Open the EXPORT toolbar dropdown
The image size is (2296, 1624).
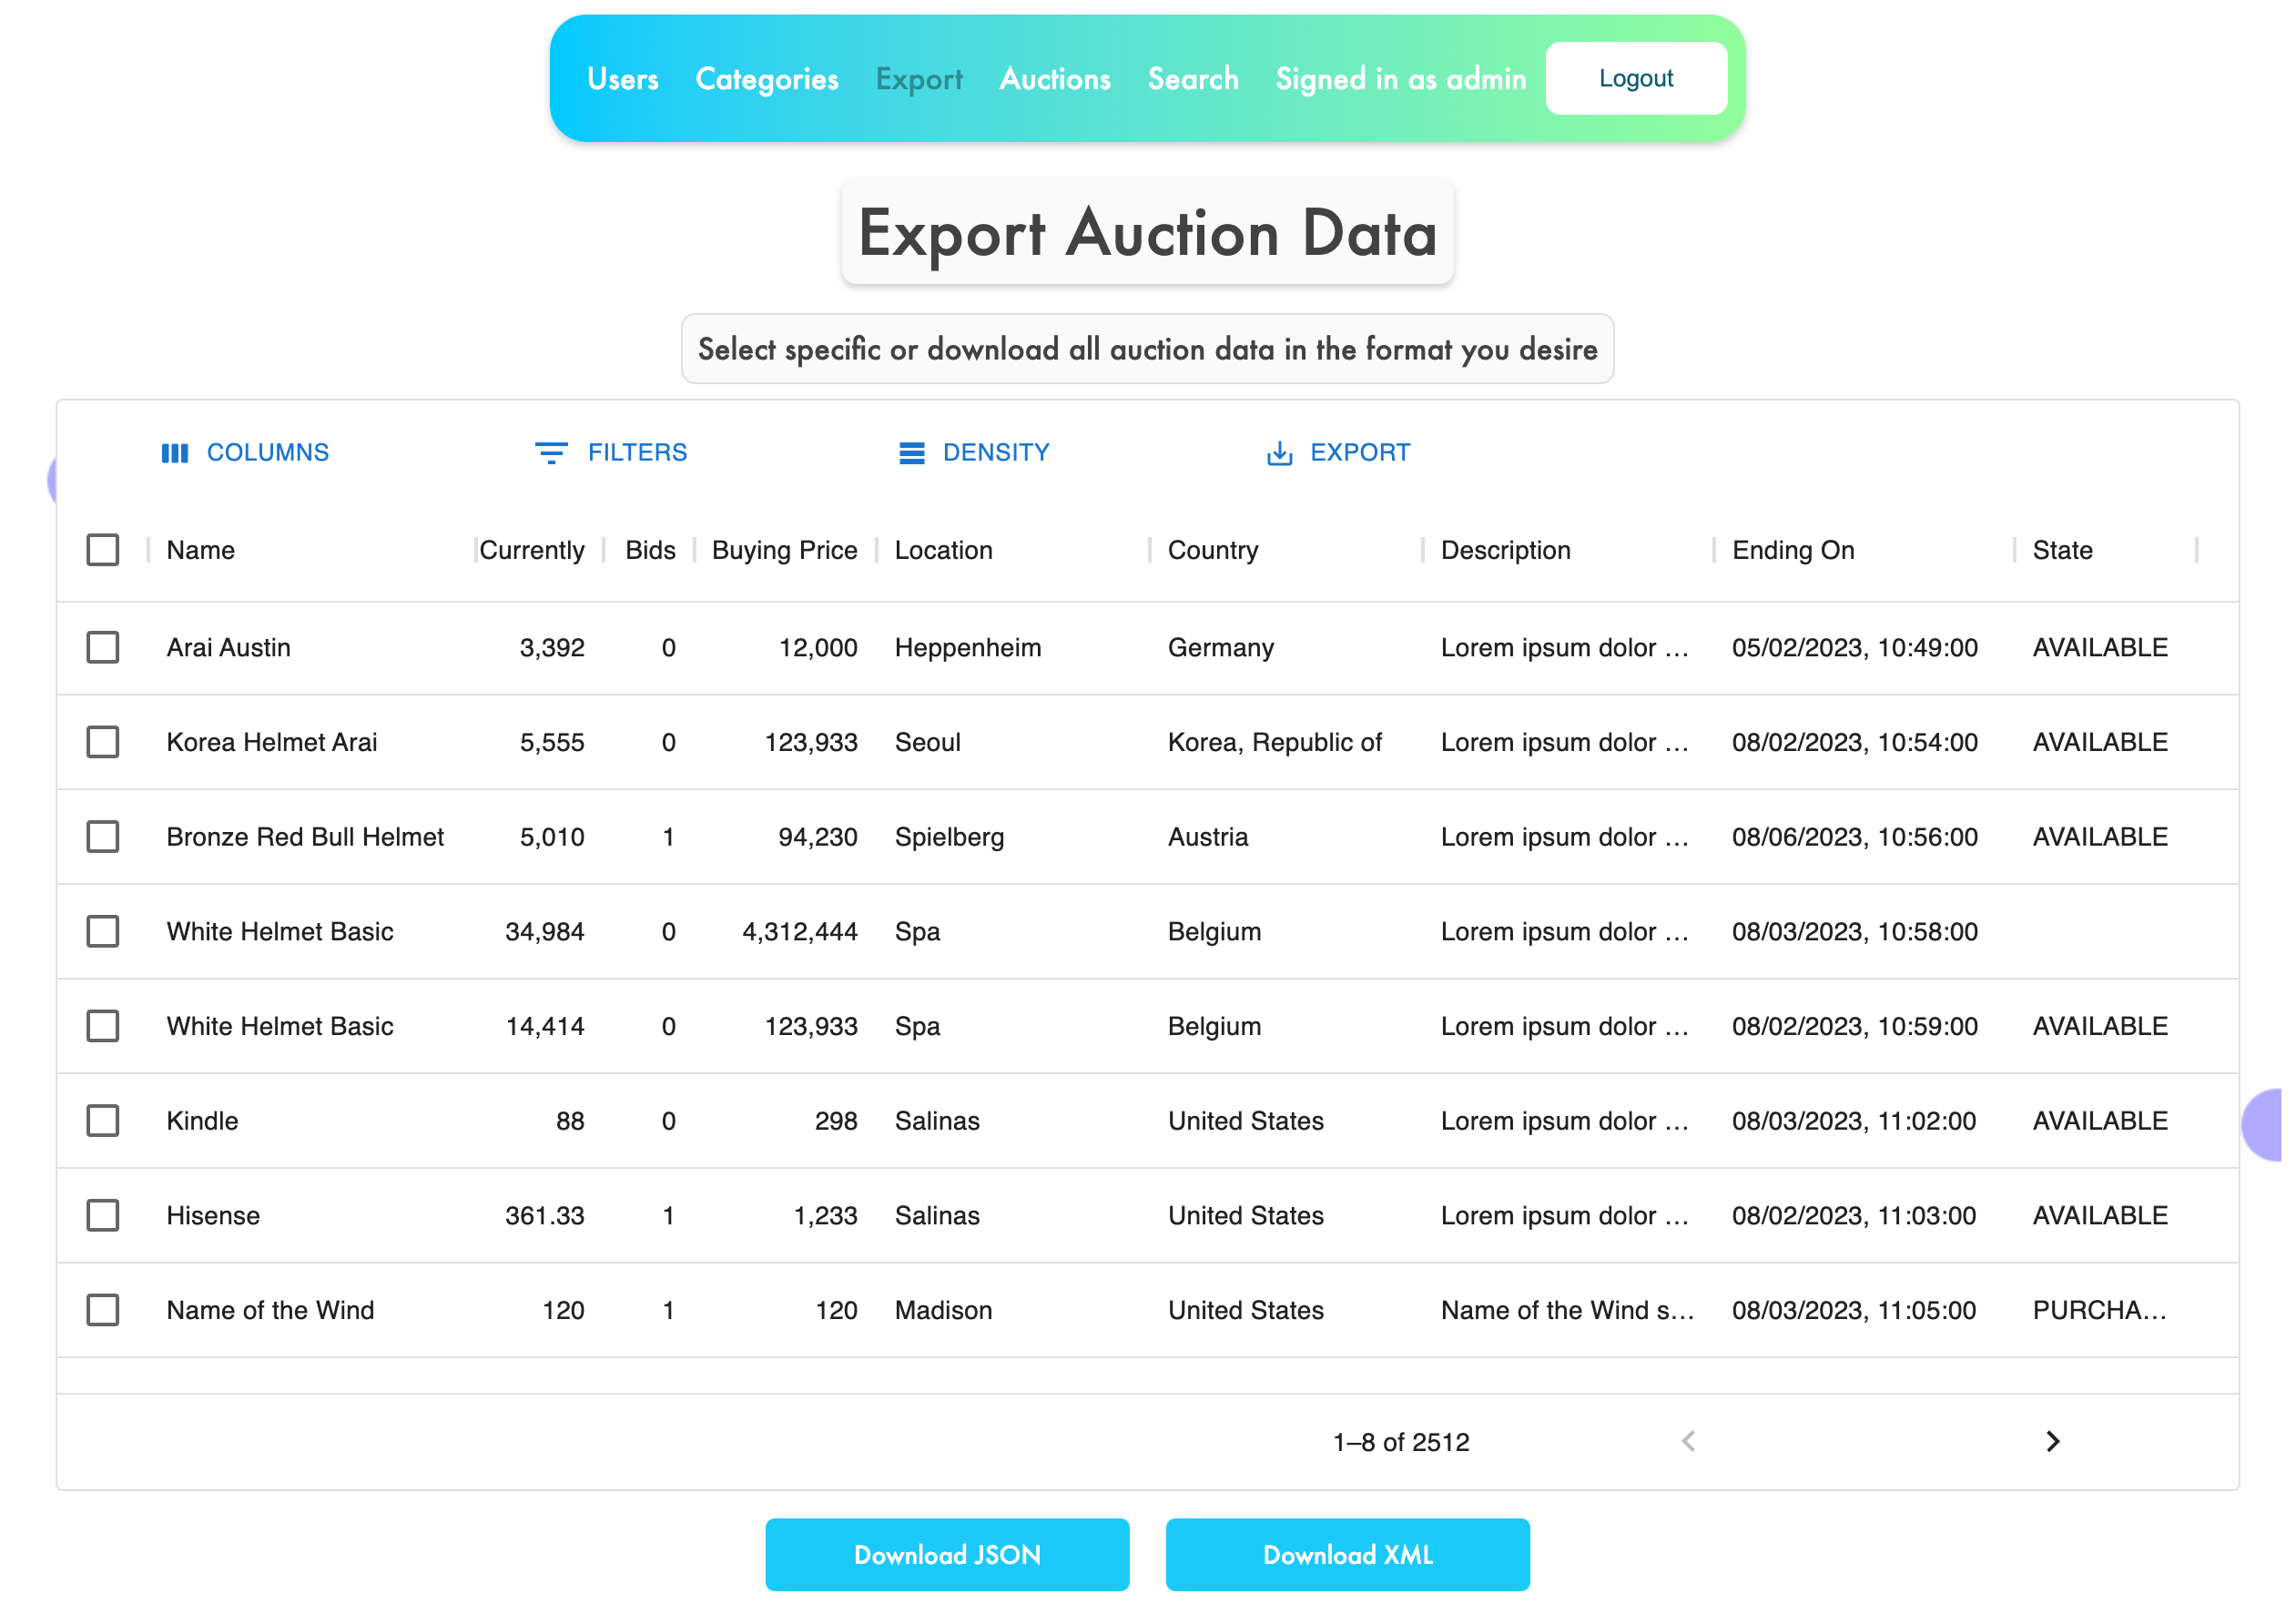(x=1359, y=453)
